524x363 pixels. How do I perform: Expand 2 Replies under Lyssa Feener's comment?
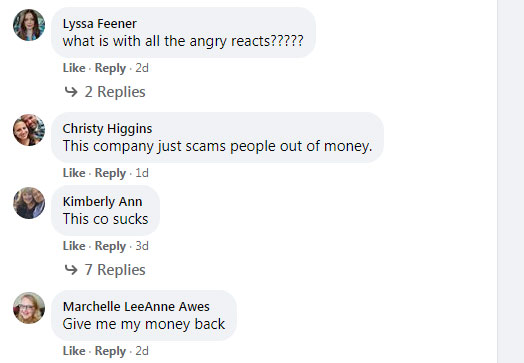tap(115, 92)
